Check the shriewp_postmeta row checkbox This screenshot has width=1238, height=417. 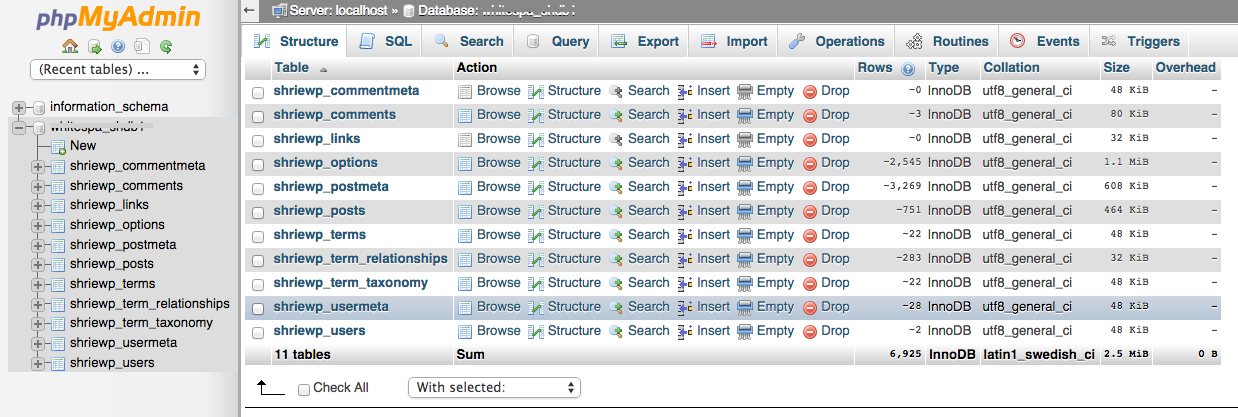[x=258, y=188]
